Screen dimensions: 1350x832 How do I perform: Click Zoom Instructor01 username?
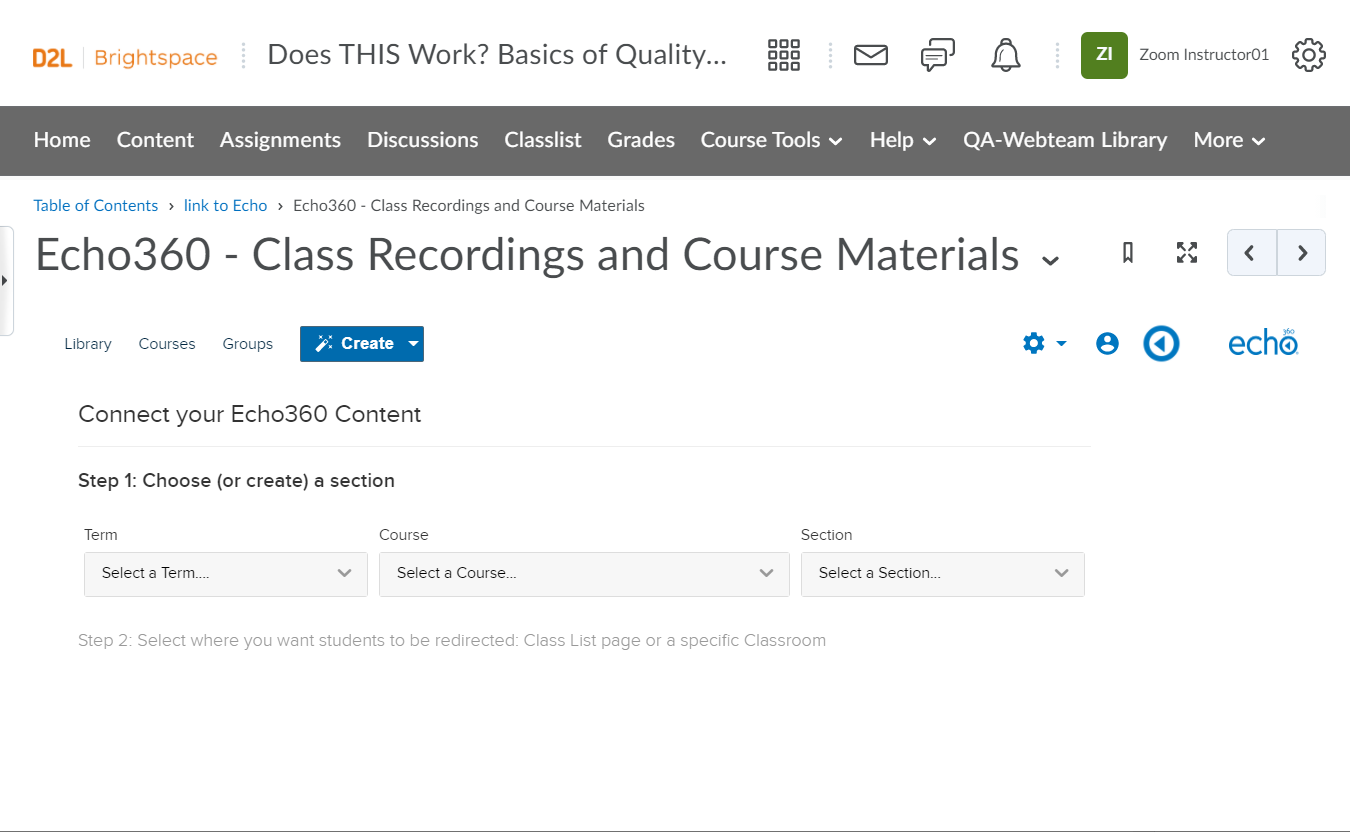1204,55
